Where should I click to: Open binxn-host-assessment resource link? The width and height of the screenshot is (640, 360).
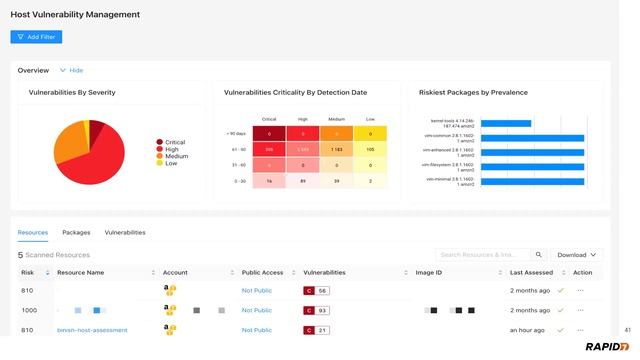(92, 330)
